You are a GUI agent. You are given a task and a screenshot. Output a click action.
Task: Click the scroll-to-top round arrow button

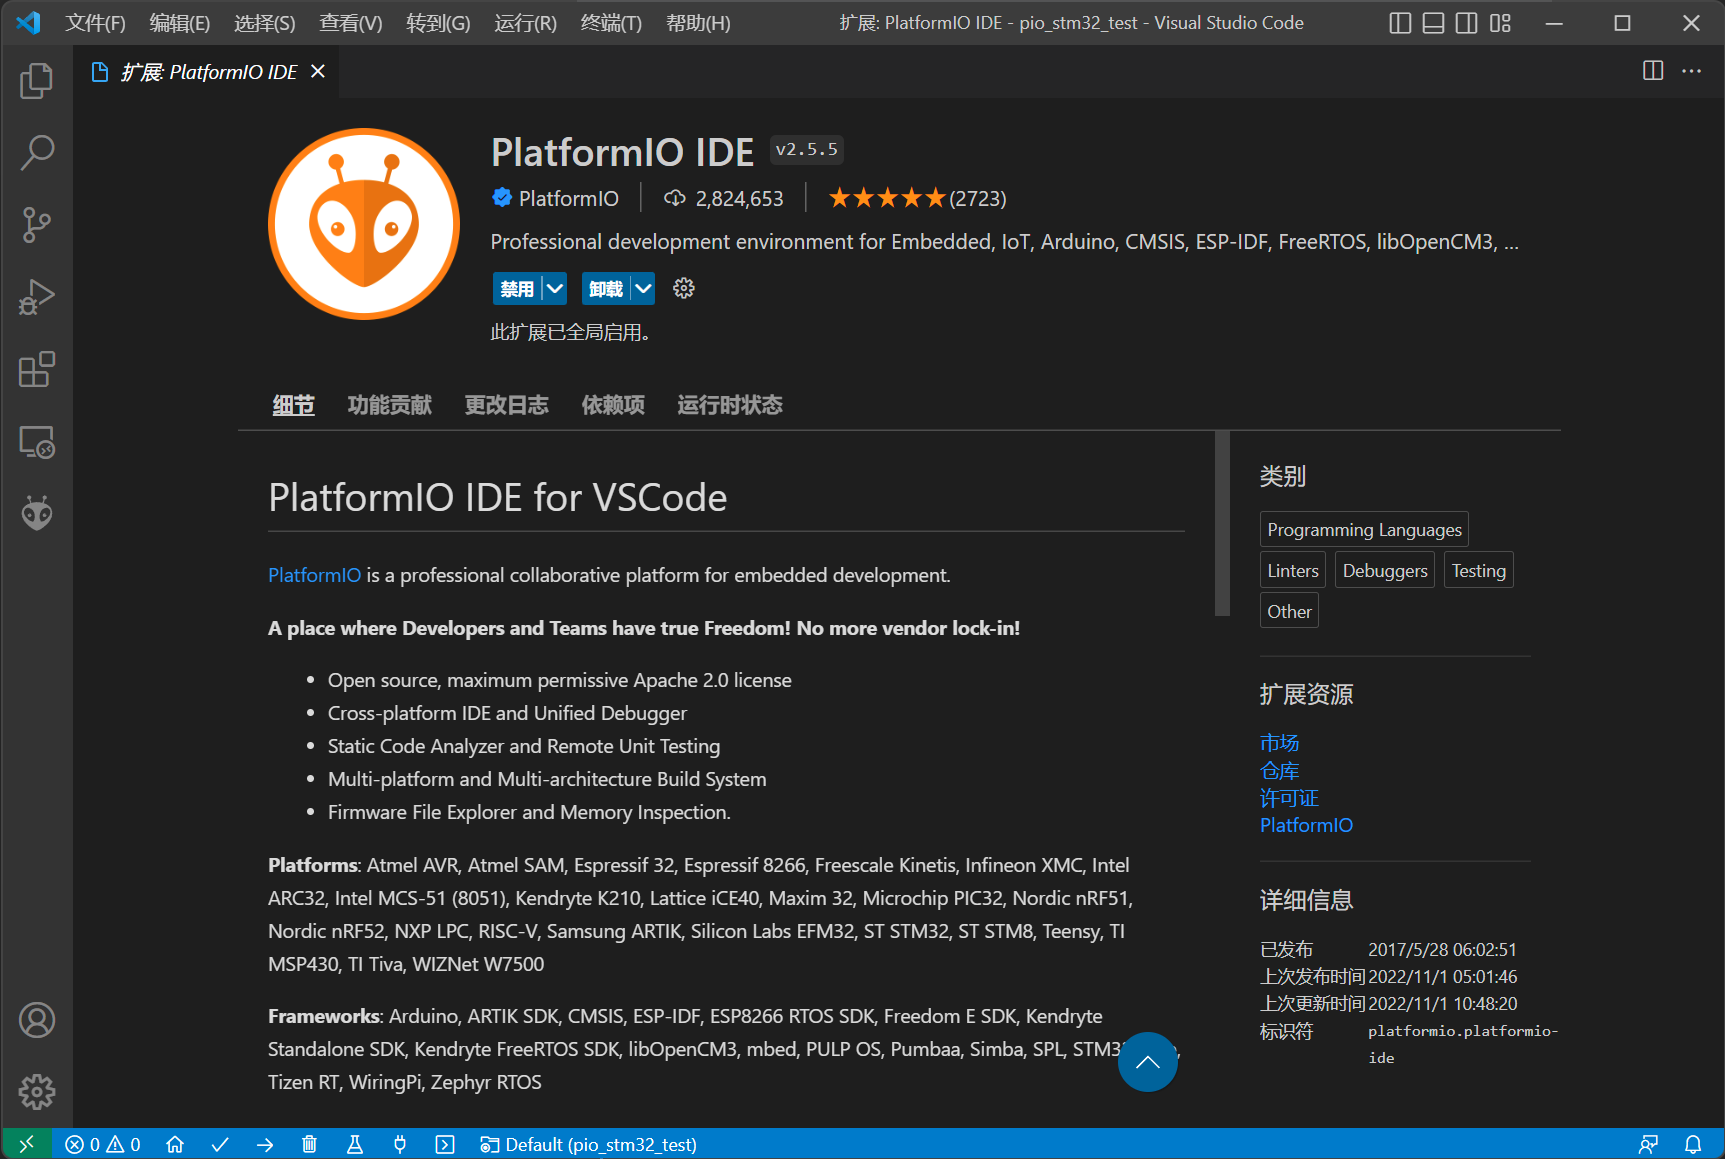[1148, 1062]
